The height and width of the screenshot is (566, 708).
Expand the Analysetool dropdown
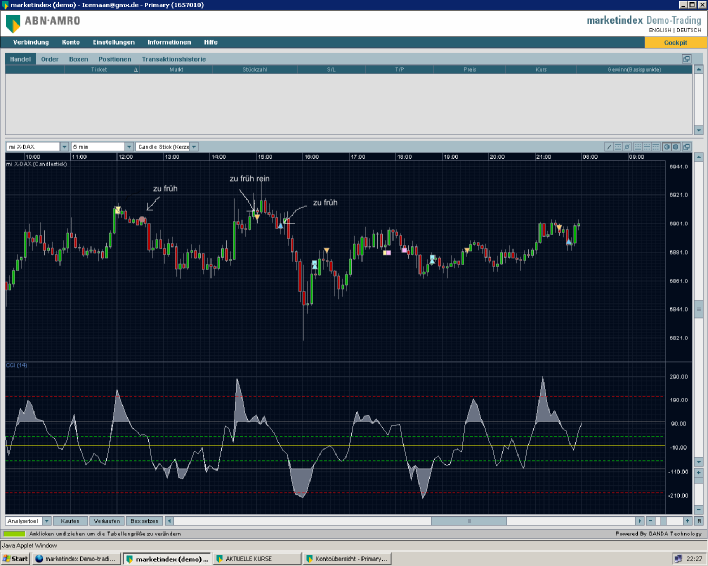[x=47, y=521]
